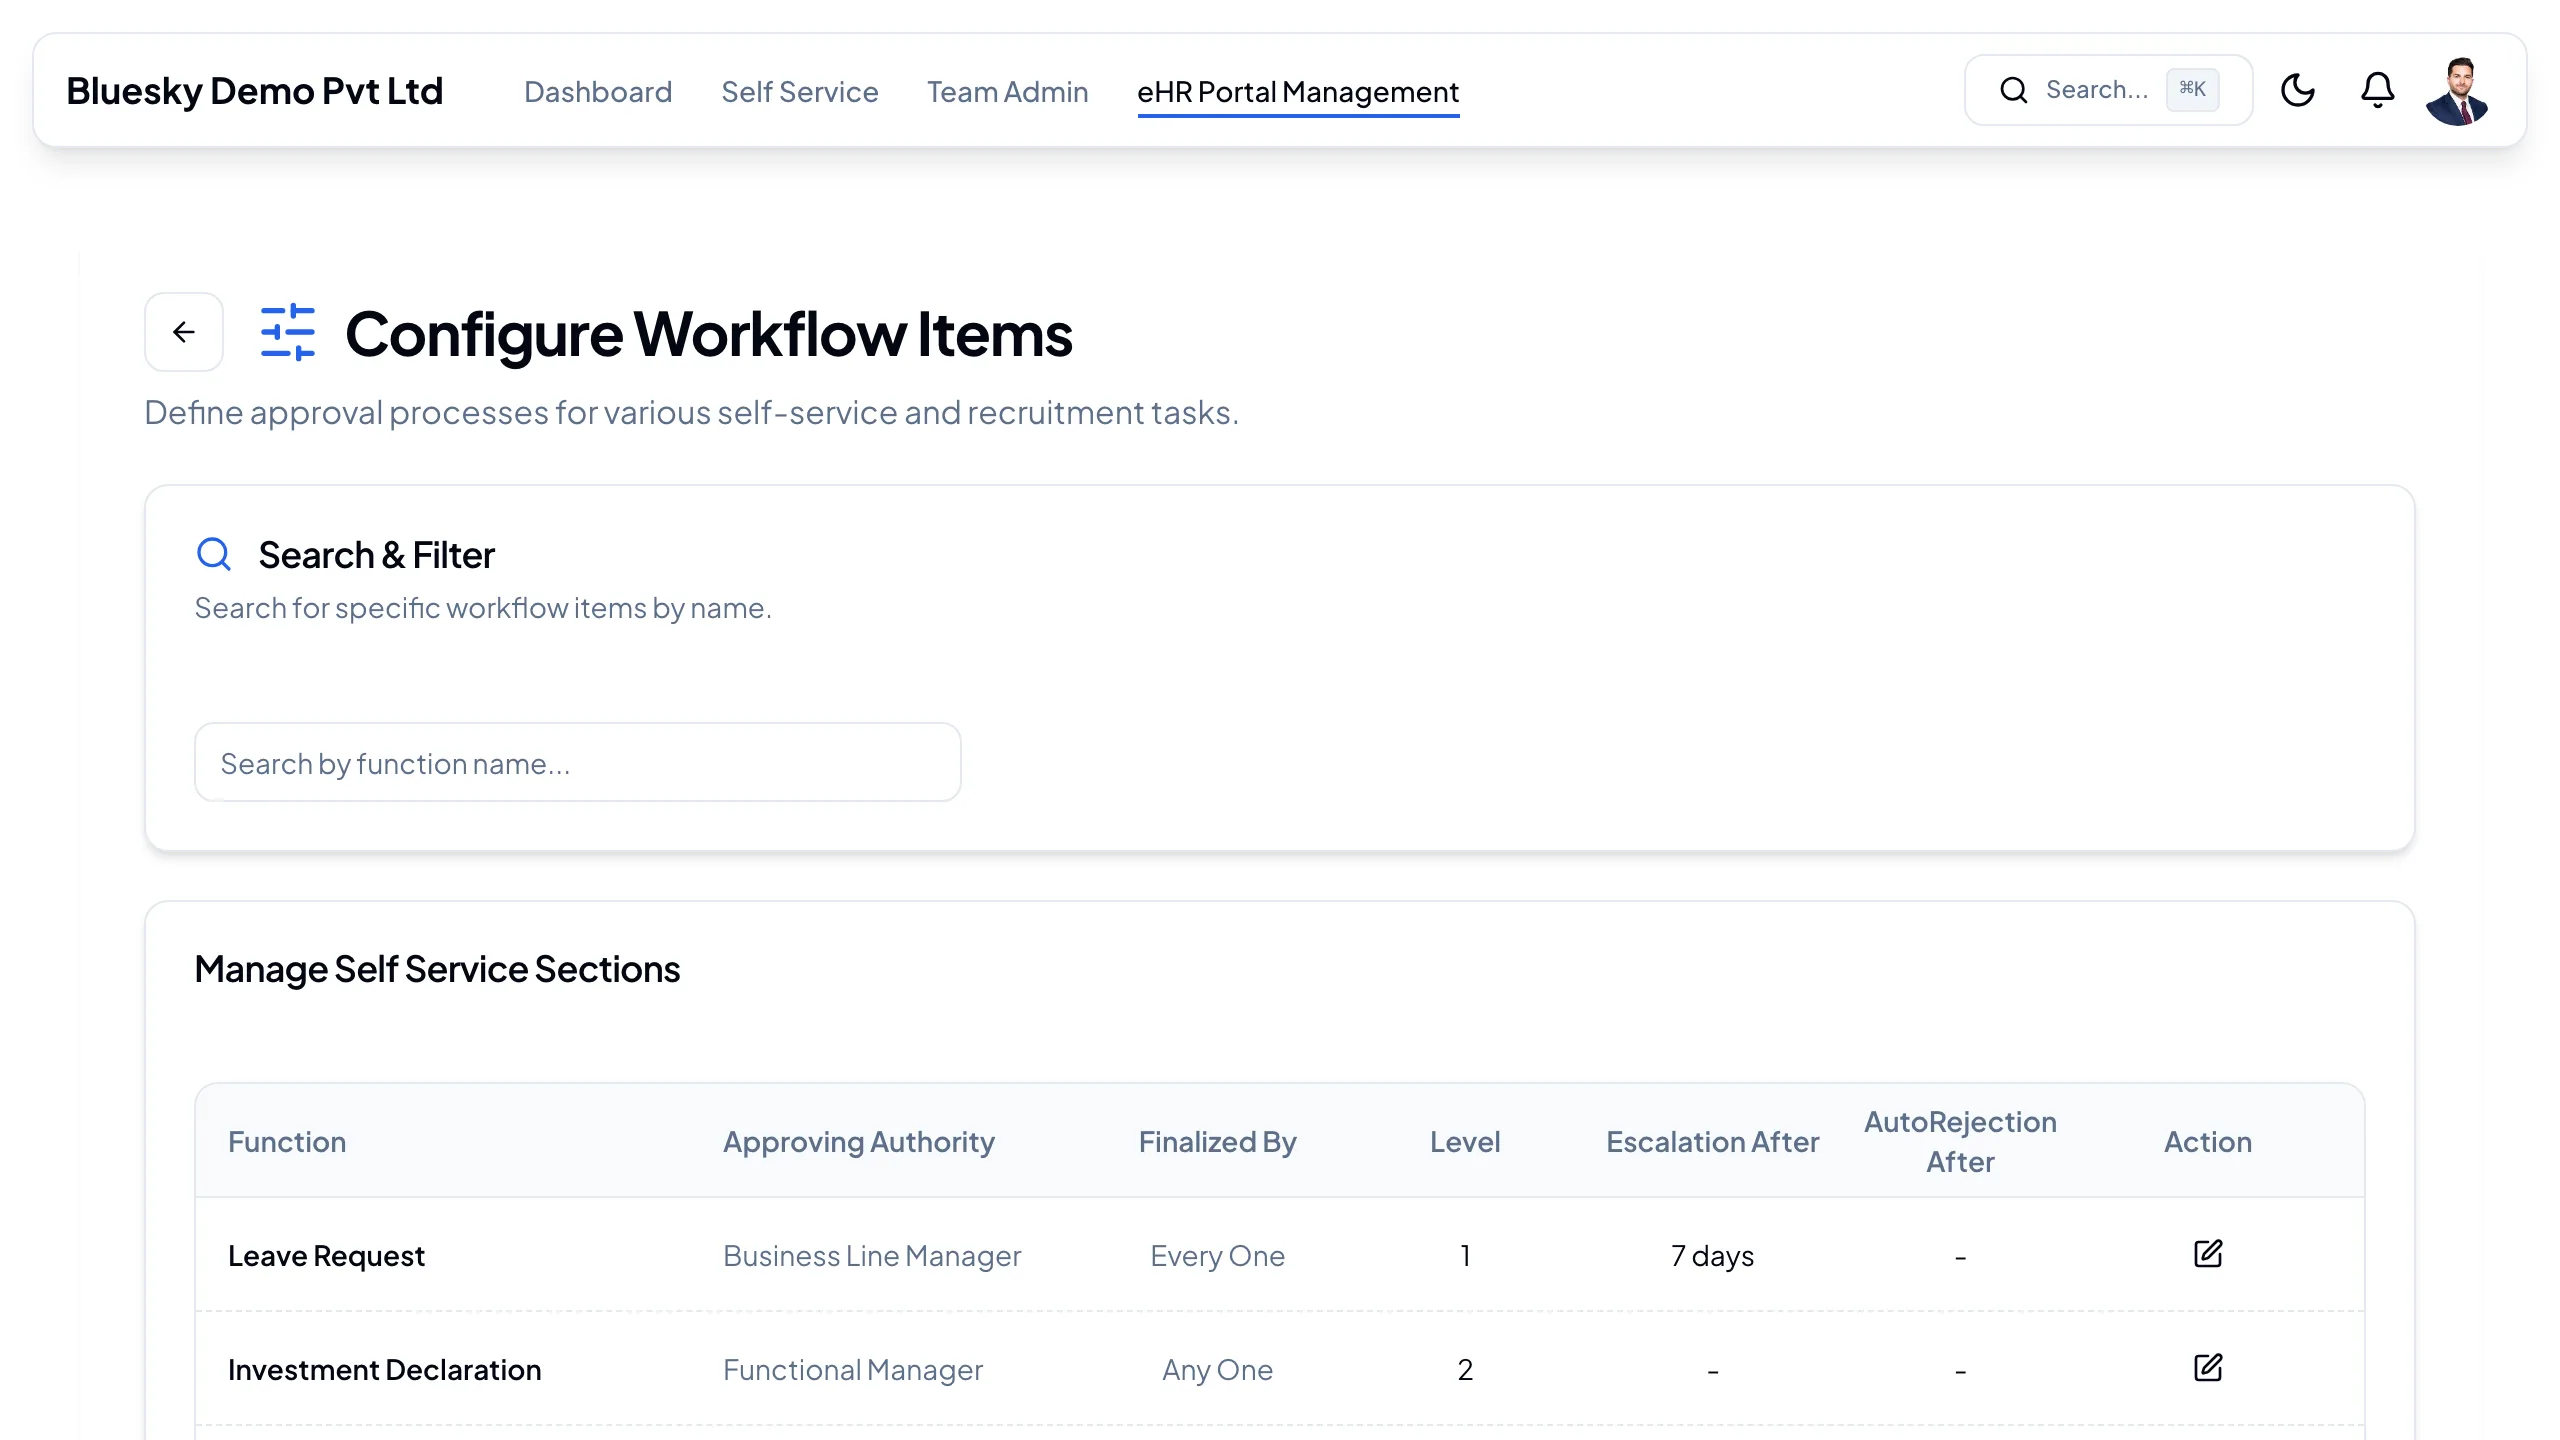Image resolution: width=2560 pixels, height=1440 pixels.
Task: Click the 7 days escalation value
Action: click(x=1713, y=1256)
